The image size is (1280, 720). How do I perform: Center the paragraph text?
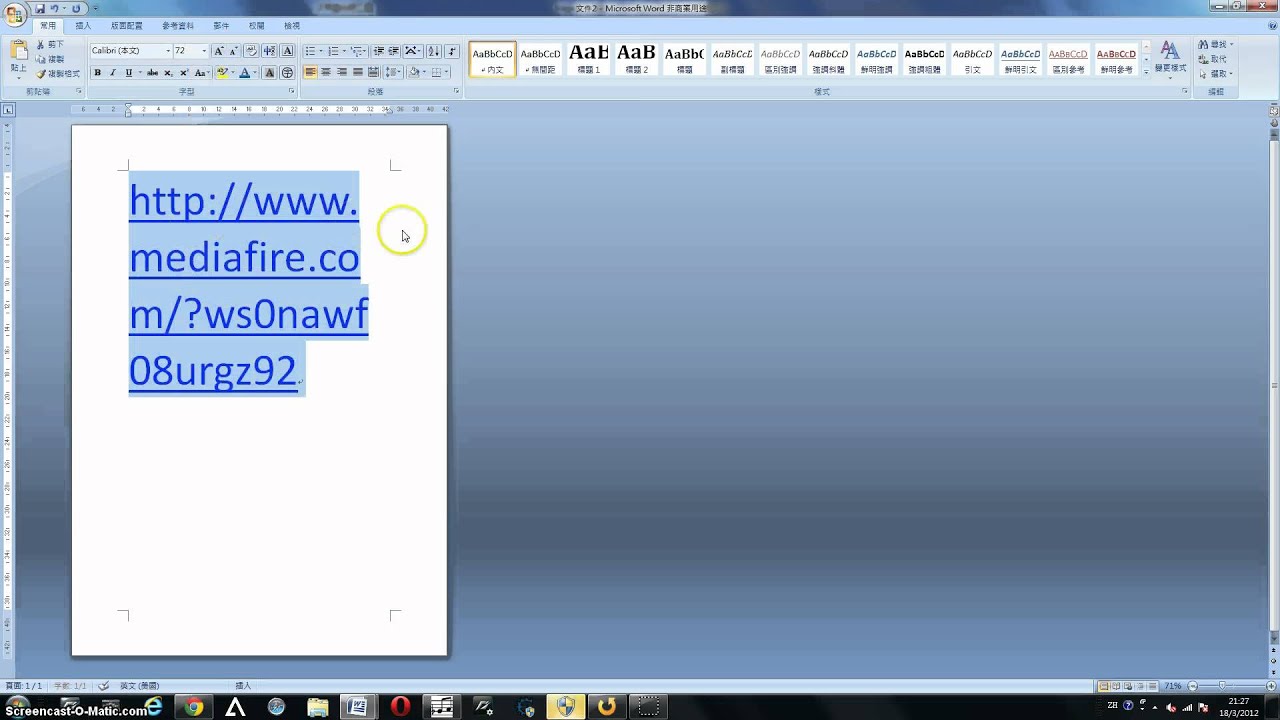pyautogui.click(x=326, y=73)
